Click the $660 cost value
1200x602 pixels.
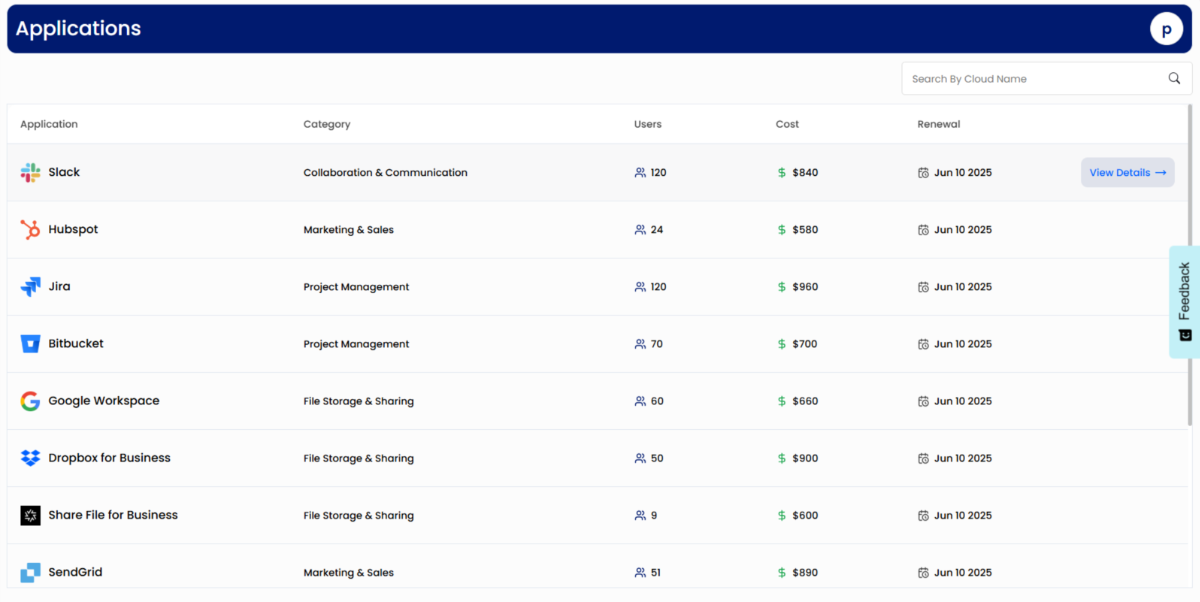coord(805,401)
